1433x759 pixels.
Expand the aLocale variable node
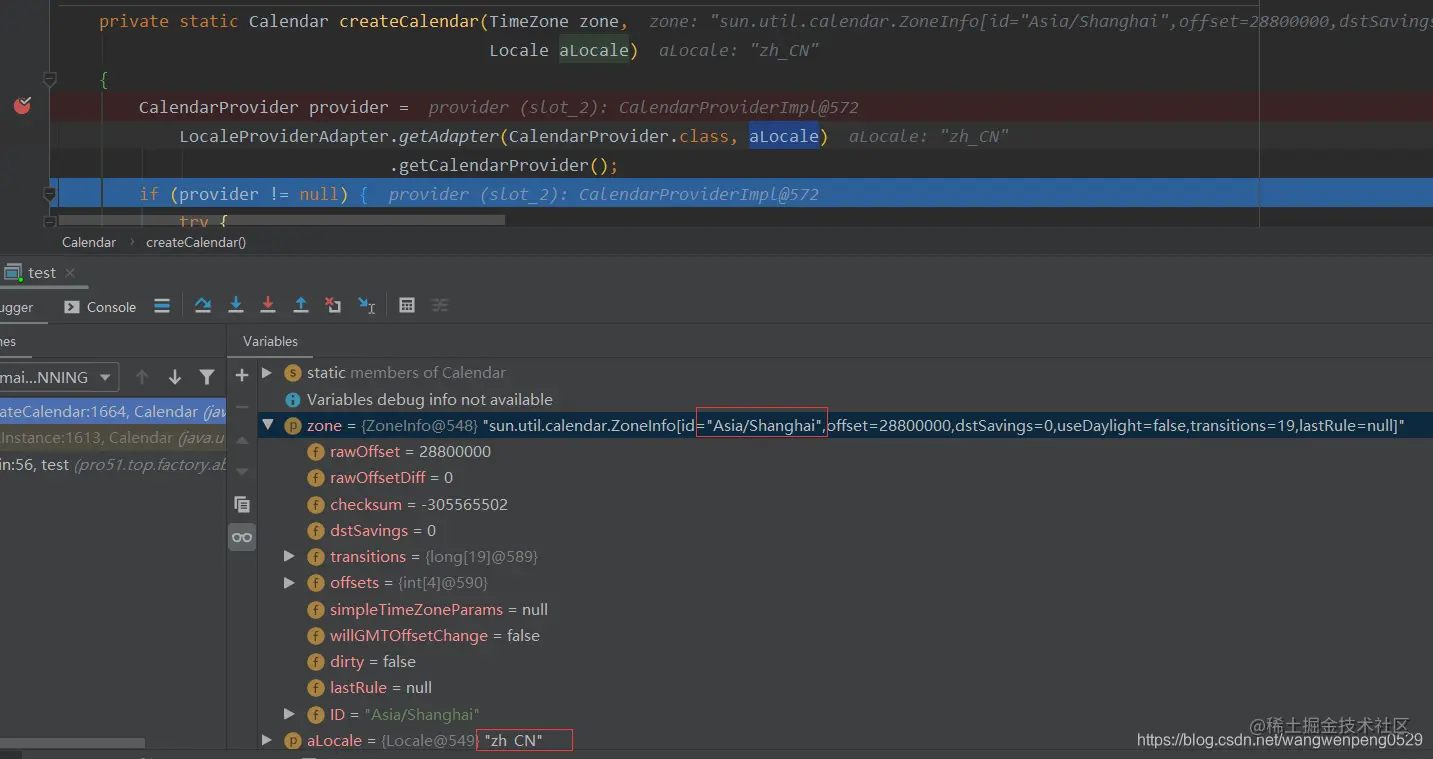(x=267, y=740)
